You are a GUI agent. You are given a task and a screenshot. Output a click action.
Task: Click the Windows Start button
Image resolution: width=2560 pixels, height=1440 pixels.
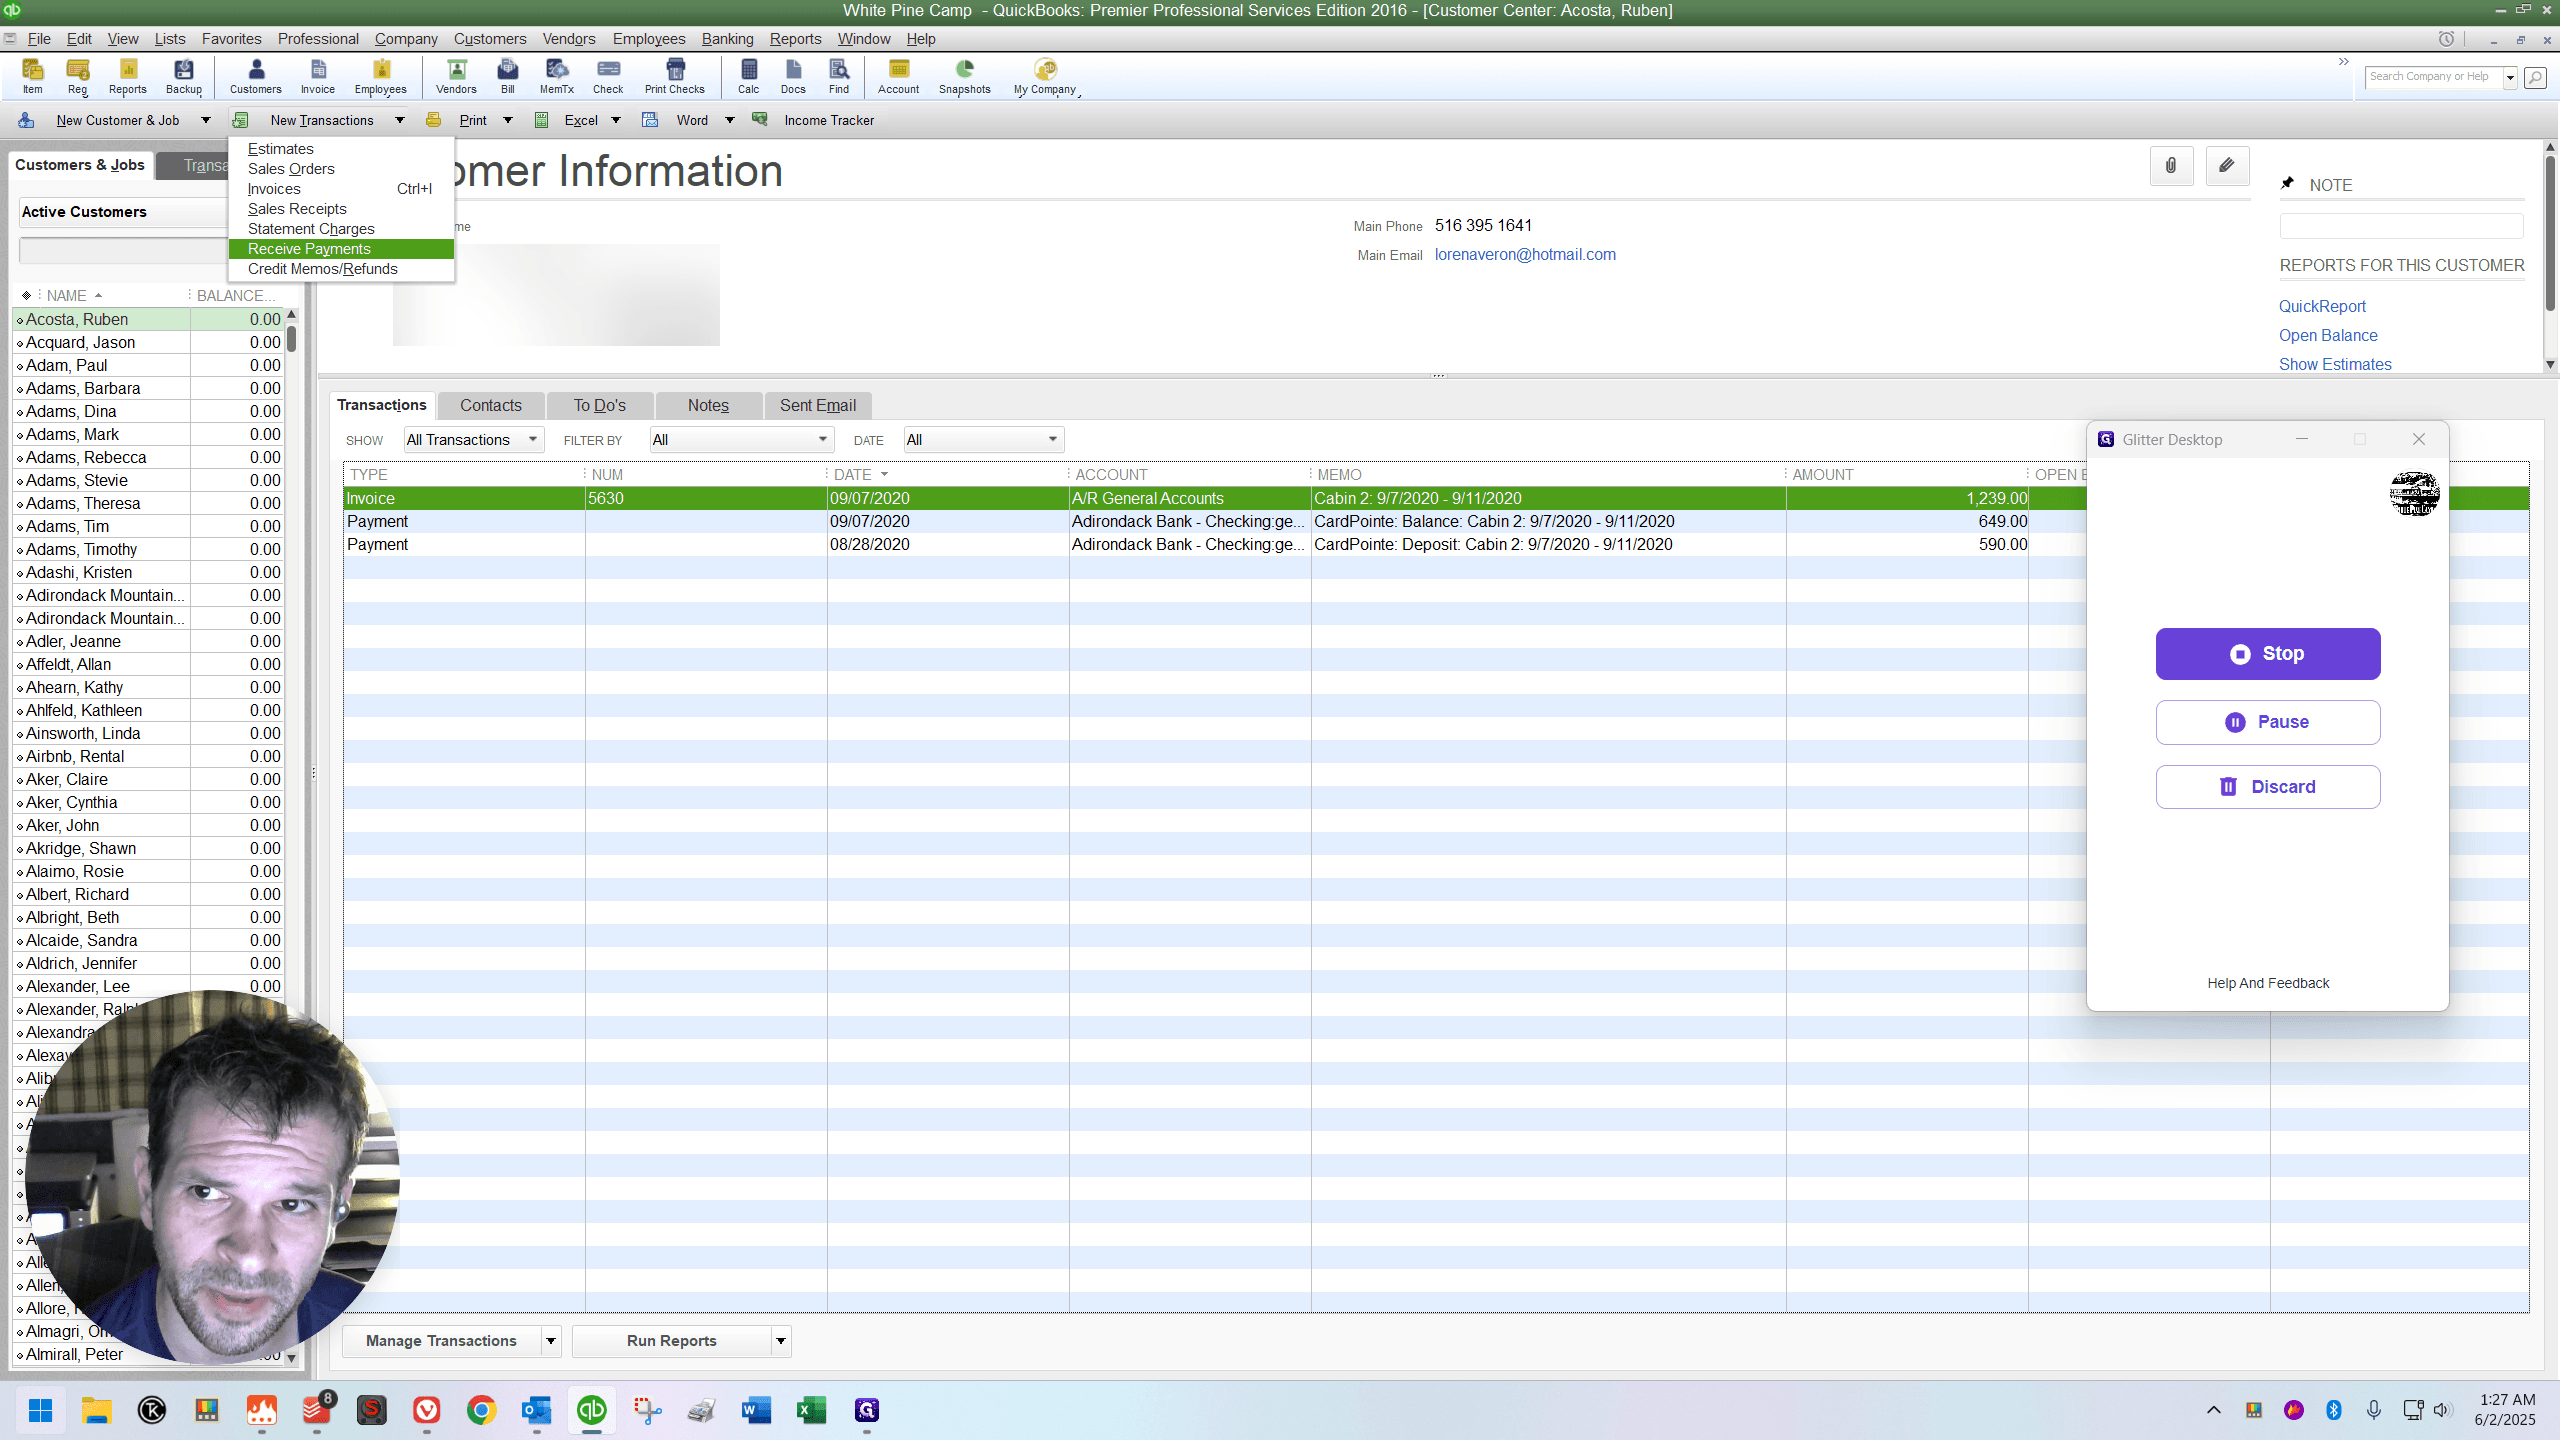pyautogui.click(x=41, y=1410)
